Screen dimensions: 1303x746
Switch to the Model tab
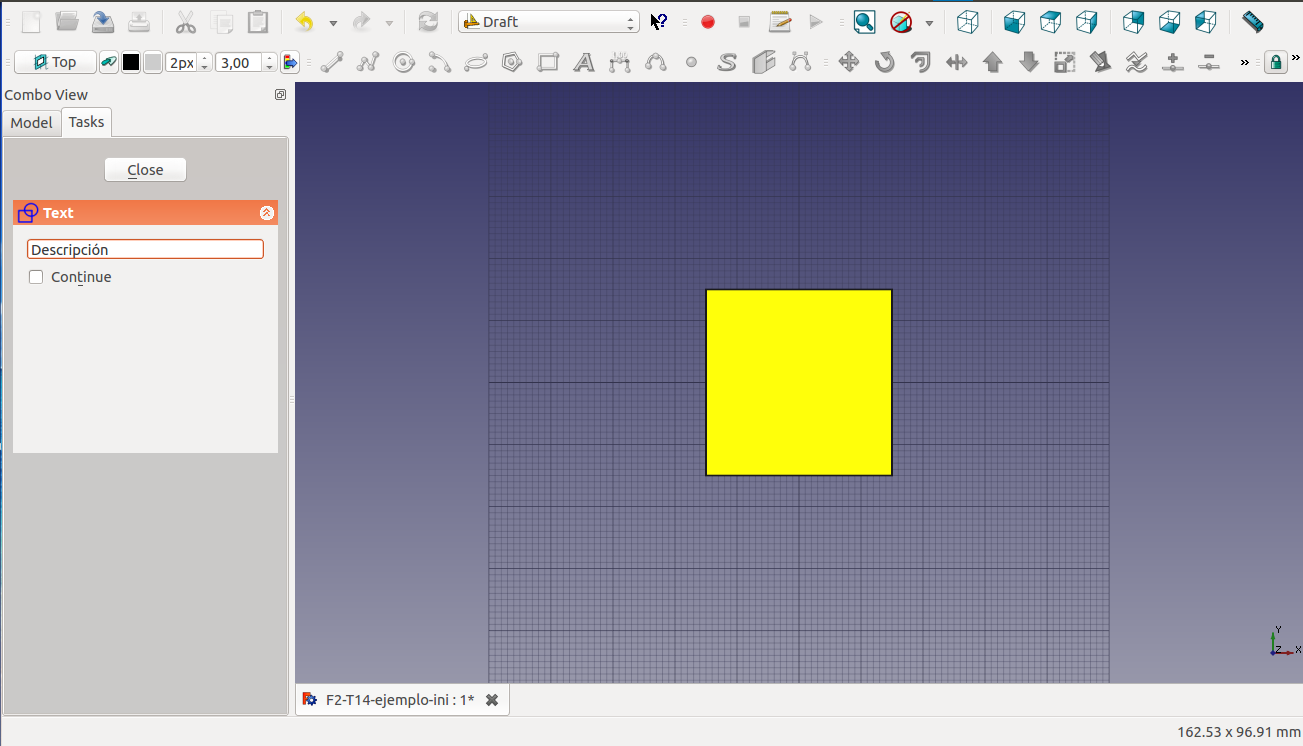click(x=31, y=122)
